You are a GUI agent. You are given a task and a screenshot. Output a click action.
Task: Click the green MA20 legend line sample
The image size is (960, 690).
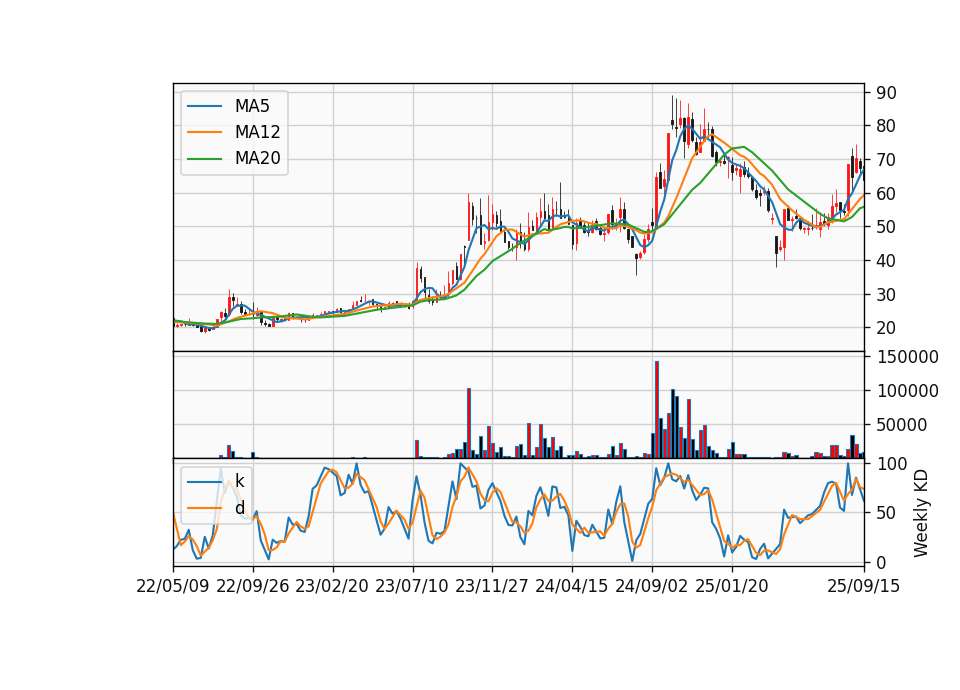pos(204,159)
